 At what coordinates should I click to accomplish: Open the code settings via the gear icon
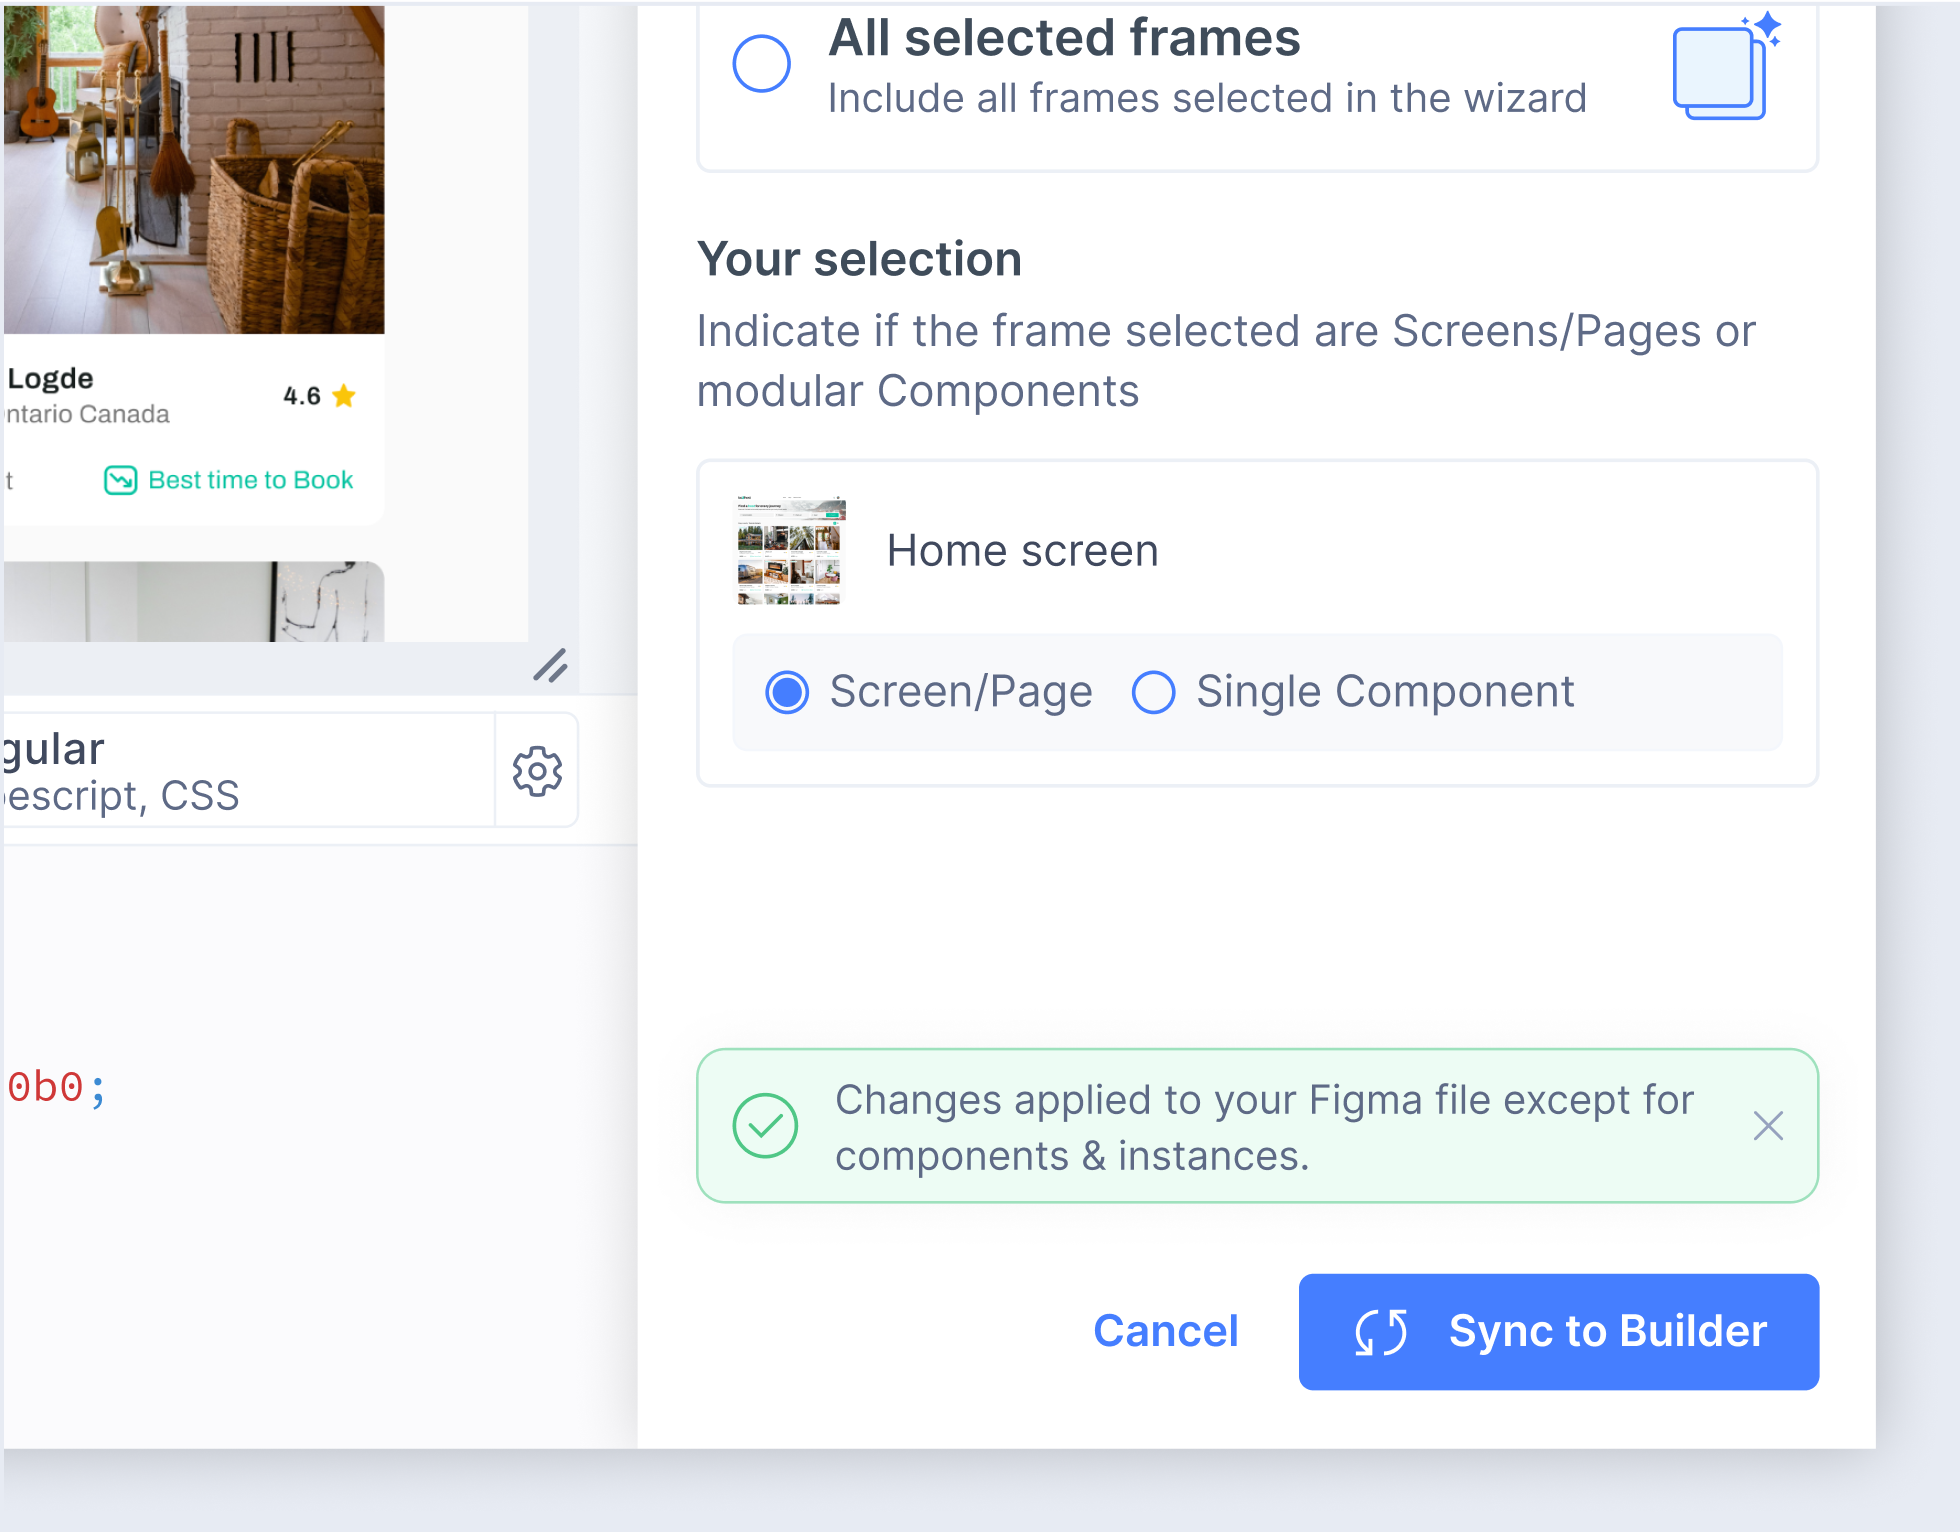[537, 770]
